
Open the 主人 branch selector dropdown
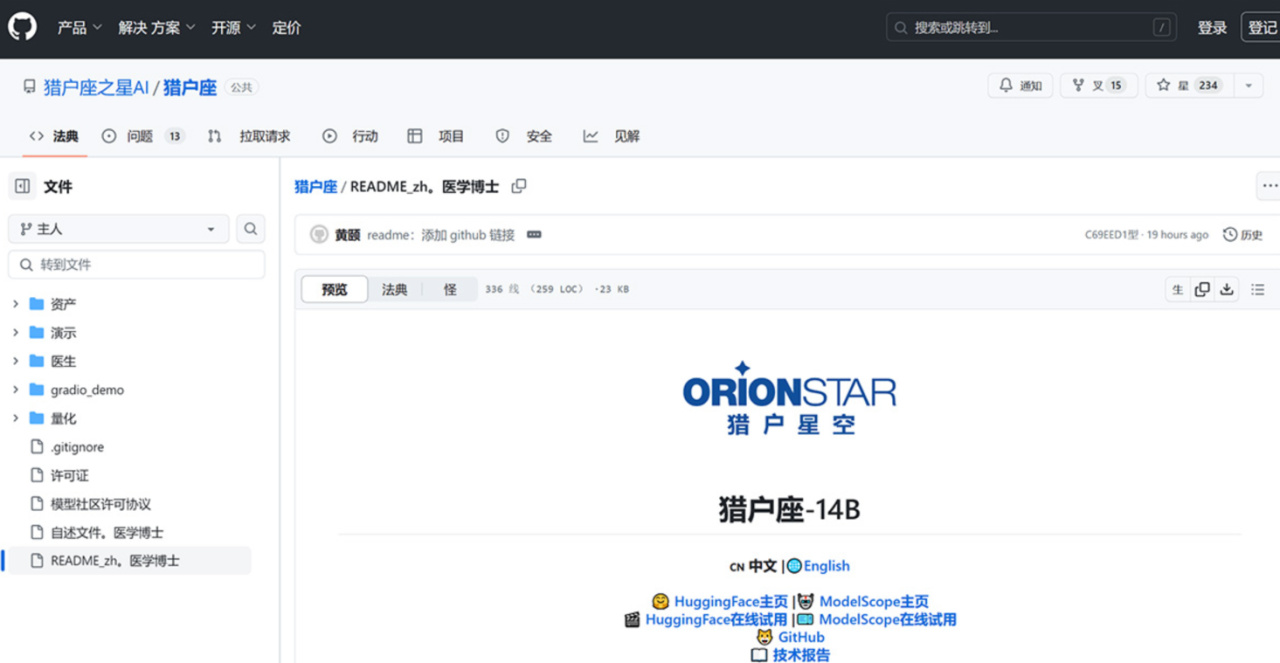(x=119, y=229)
